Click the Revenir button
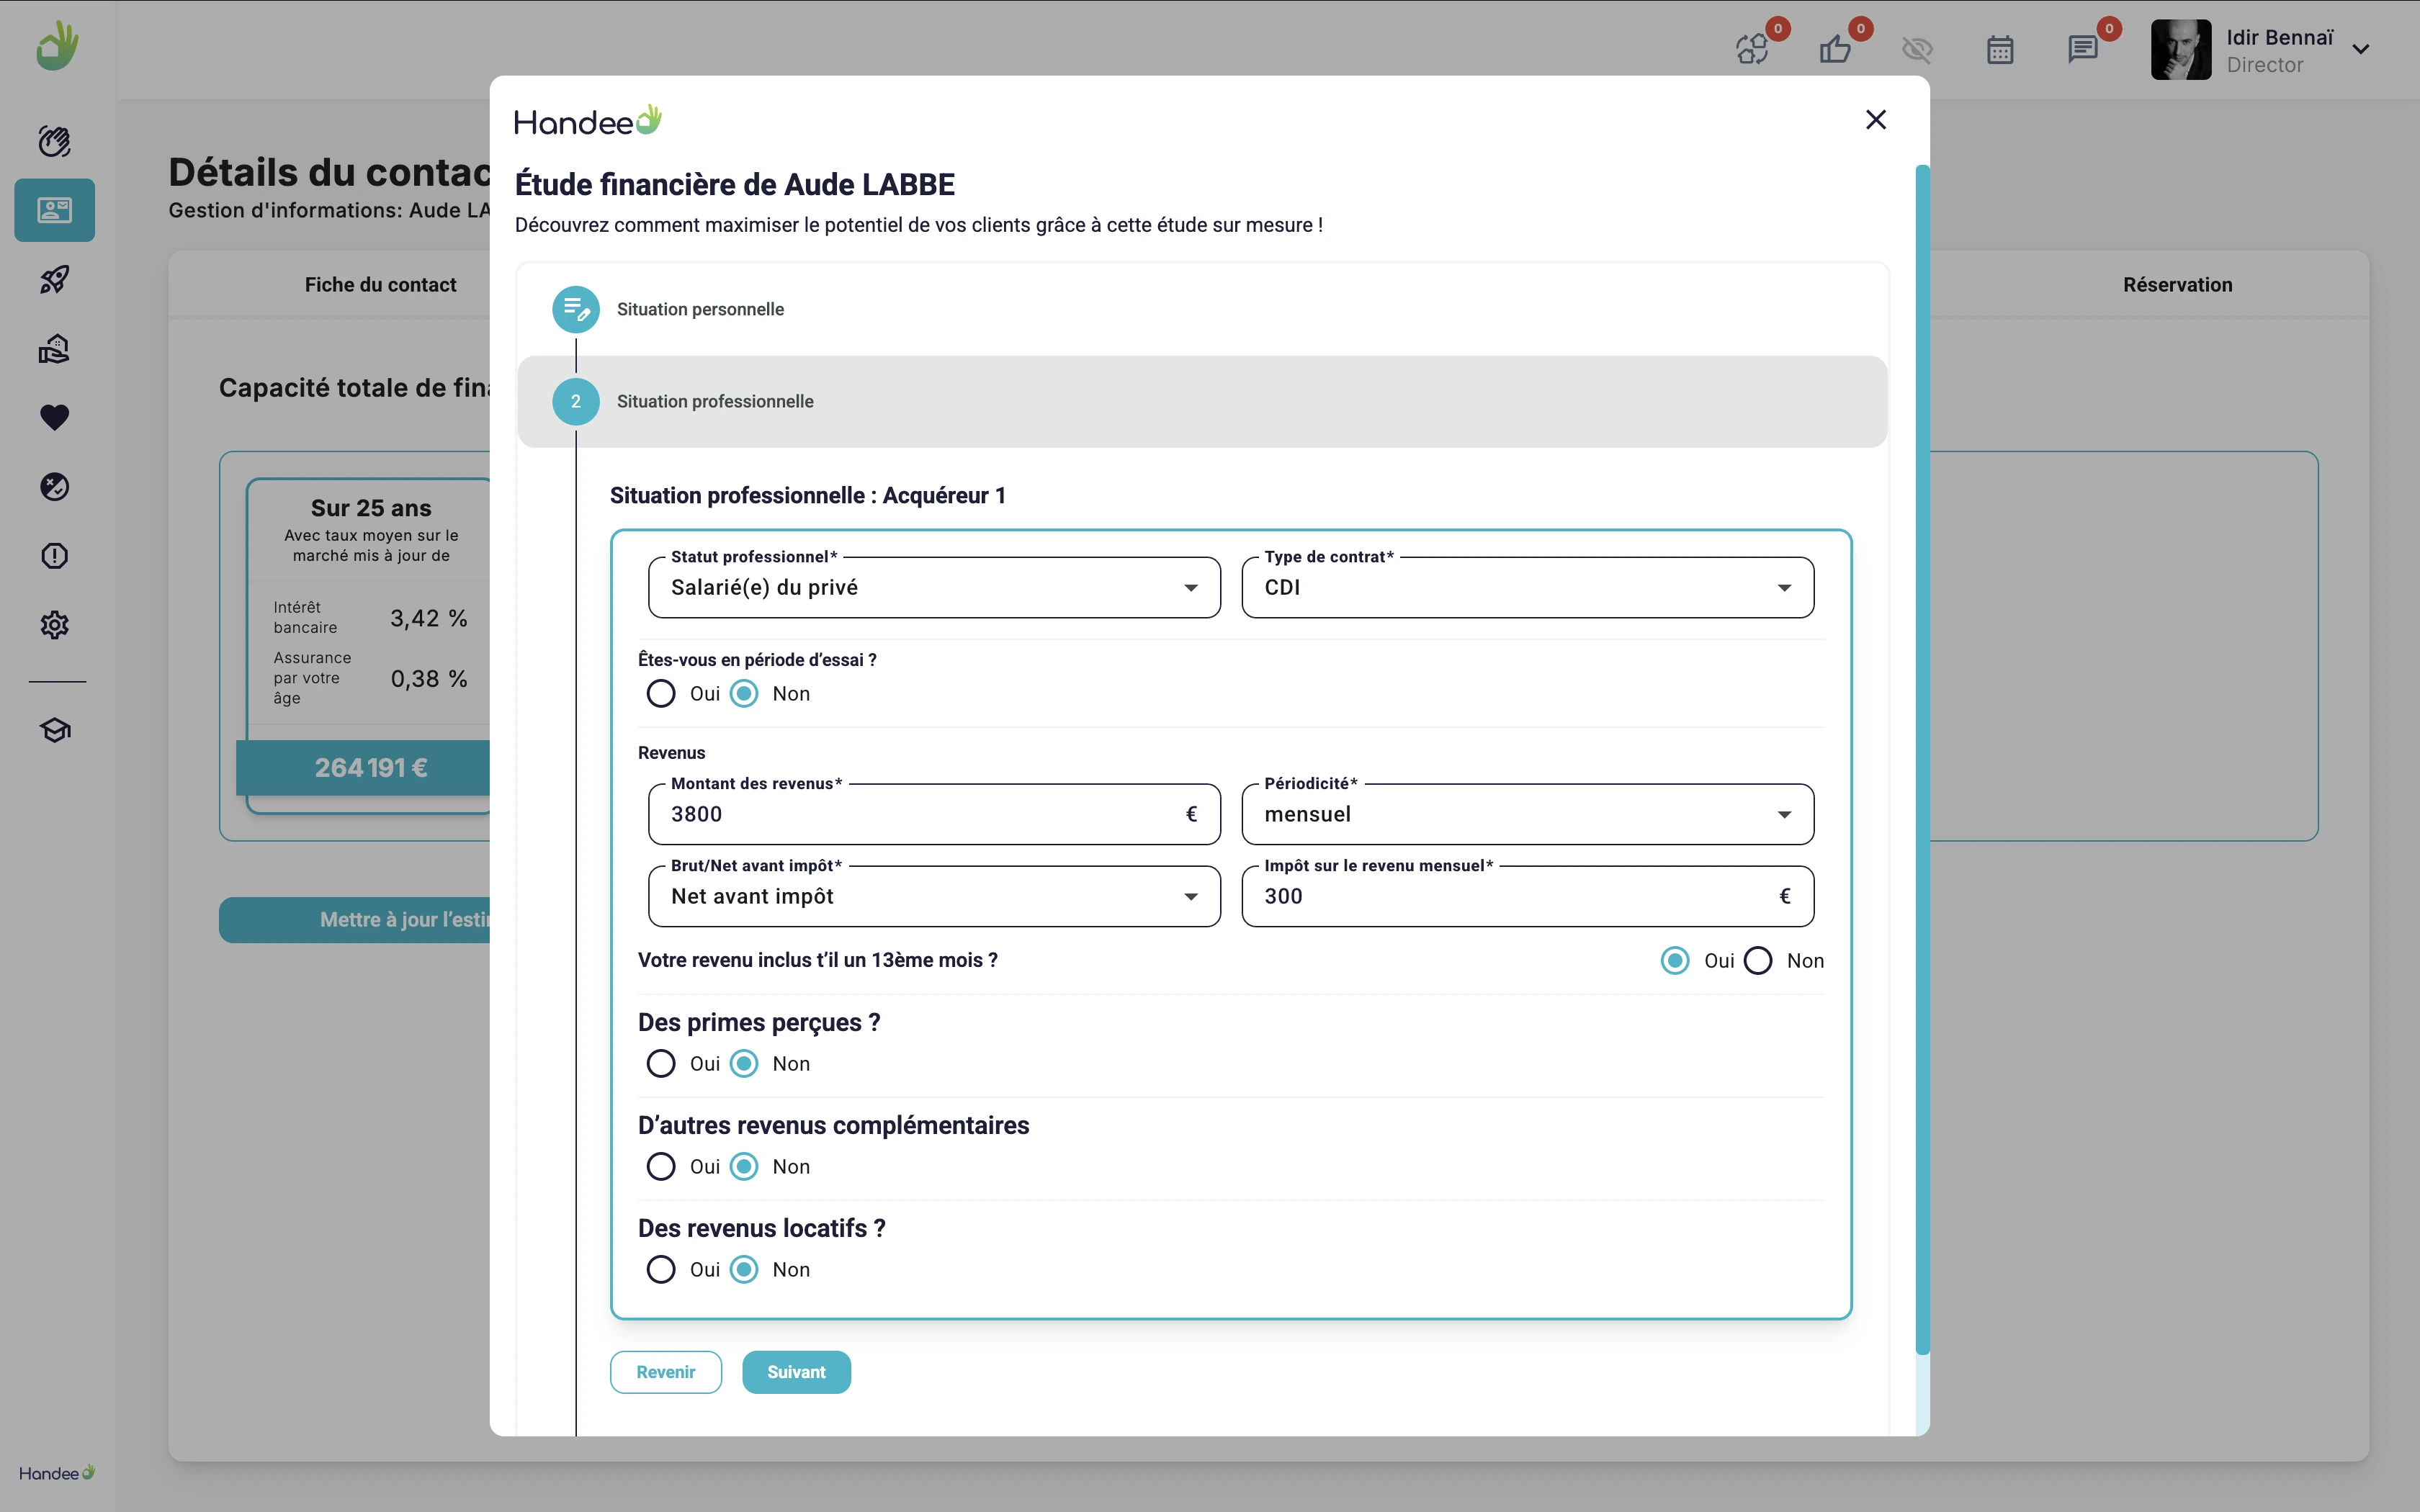The height and width of the screenshot is (1512, 2420). 665,1372
